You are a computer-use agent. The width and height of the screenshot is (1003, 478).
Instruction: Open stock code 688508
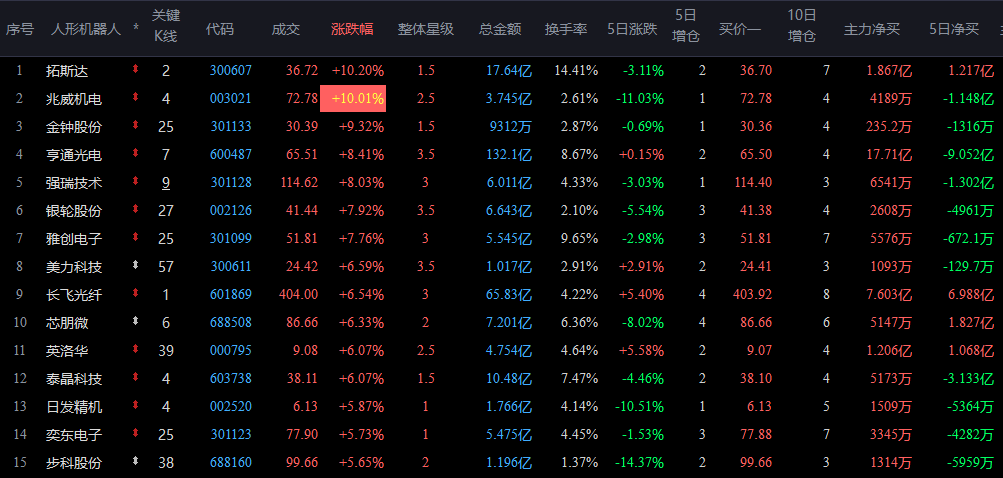(x=231, y=323)
